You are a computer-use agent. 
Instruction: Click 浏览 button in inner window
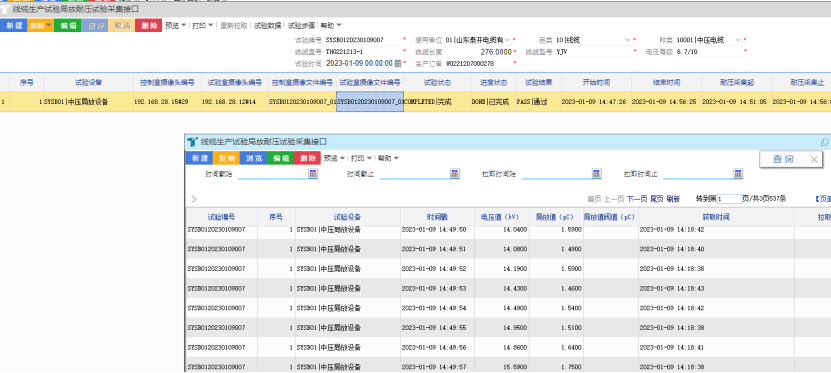pos(253,158)
